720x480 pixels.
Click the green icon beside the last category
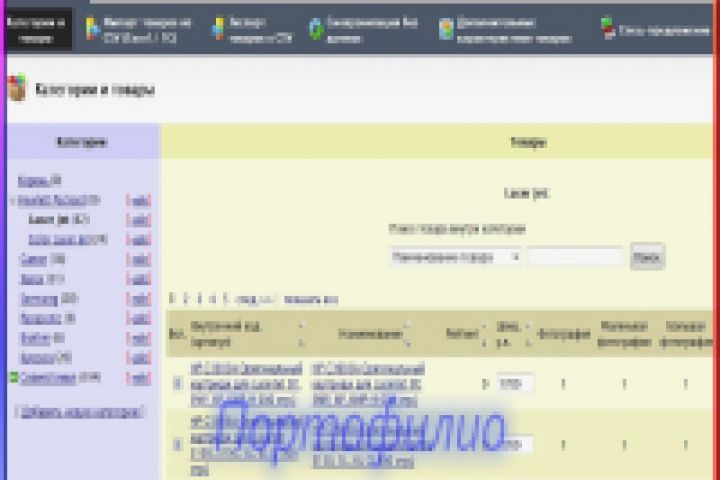pos(14,377)
